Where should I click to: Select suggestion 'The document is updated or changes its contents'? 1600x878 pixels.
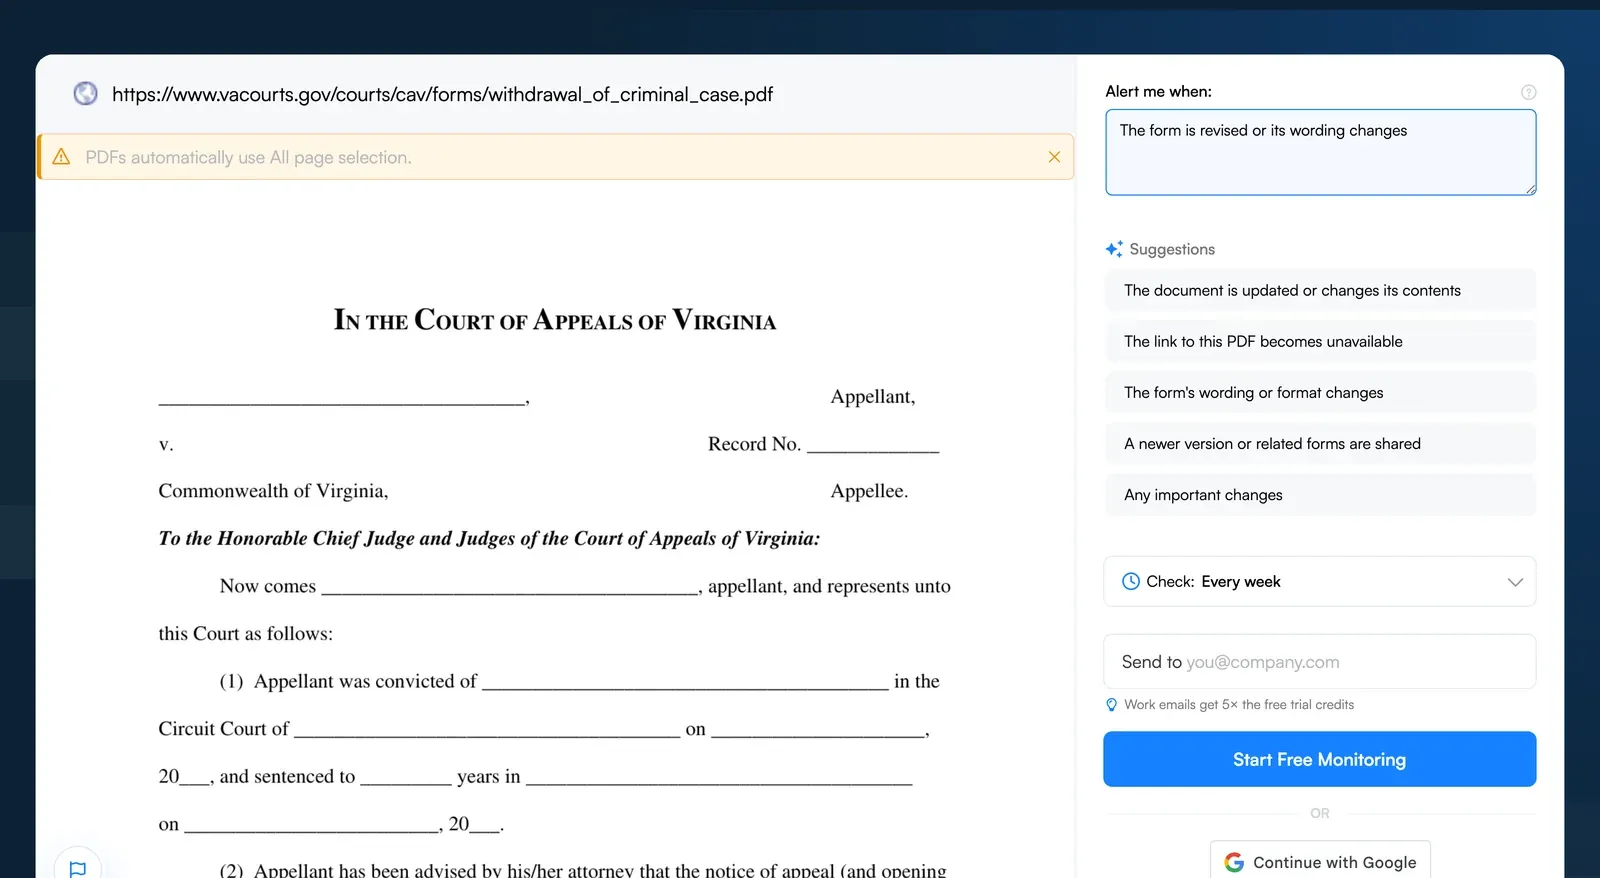(x=1320, y=290)
